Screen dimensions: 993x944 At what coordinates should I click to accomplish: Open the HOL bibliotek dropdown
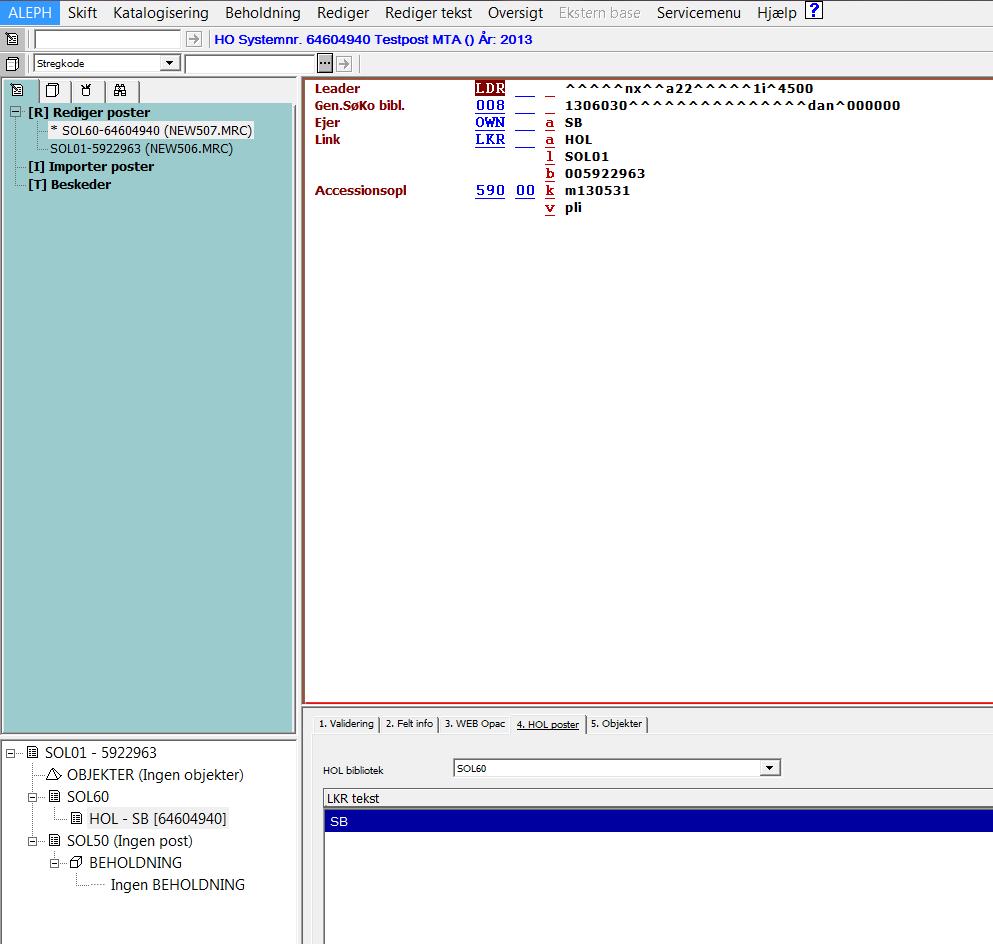(769, 768)
